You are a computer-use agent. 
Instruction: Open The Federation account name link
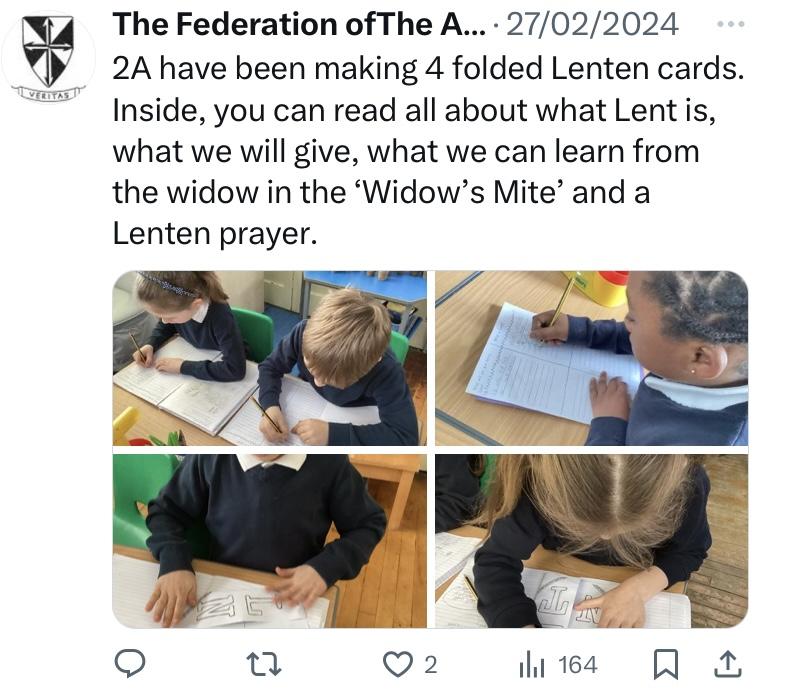292,23
